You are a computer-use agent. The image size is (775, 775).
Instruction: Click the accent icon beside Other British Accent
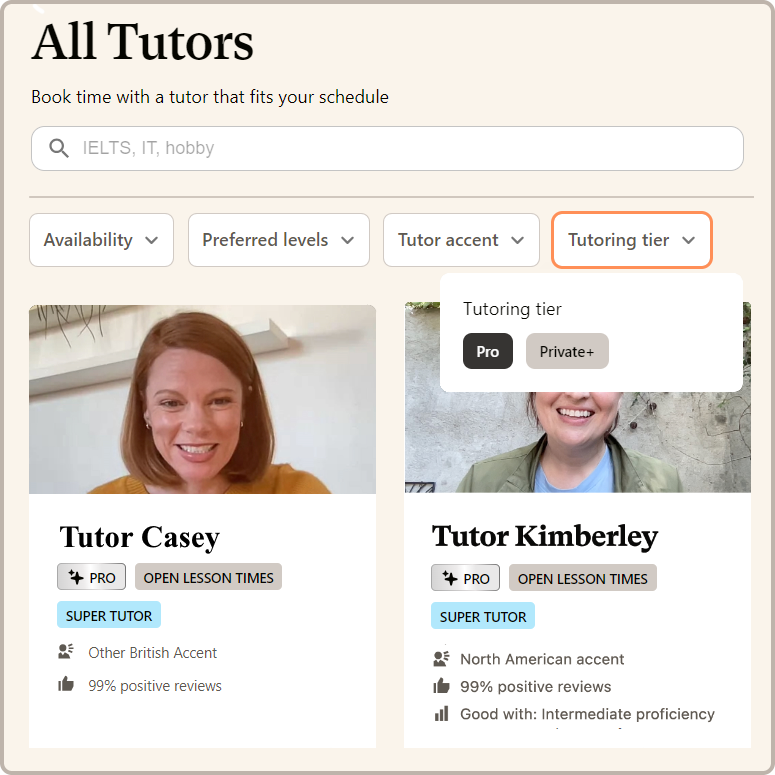click(x=66, y=652)
